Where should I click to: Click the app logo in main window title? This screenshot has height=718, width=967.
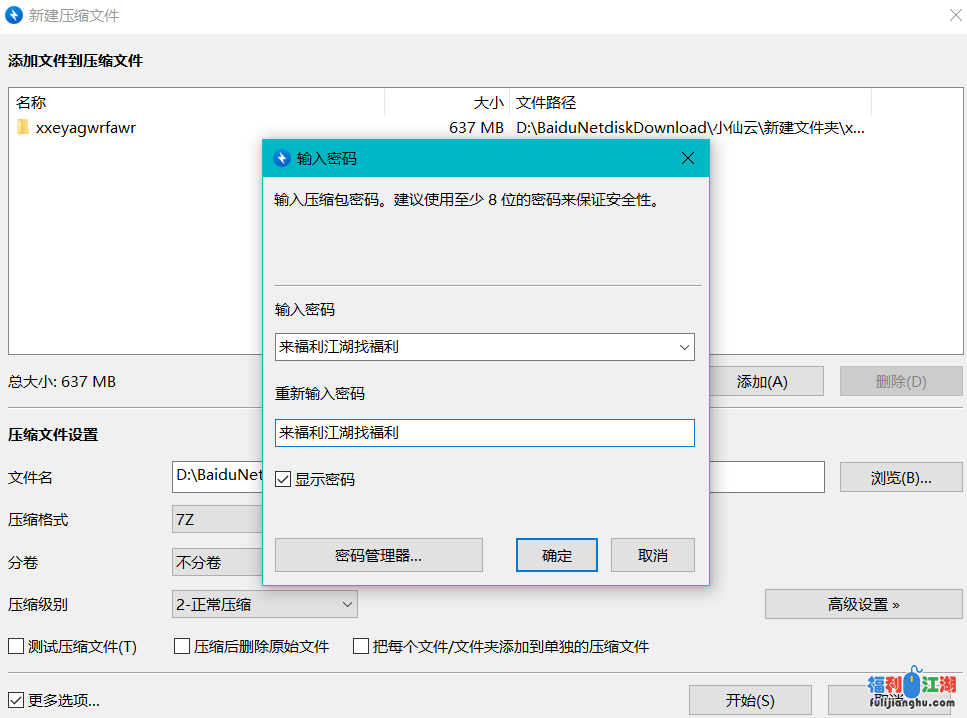click(x=15, y=16)
